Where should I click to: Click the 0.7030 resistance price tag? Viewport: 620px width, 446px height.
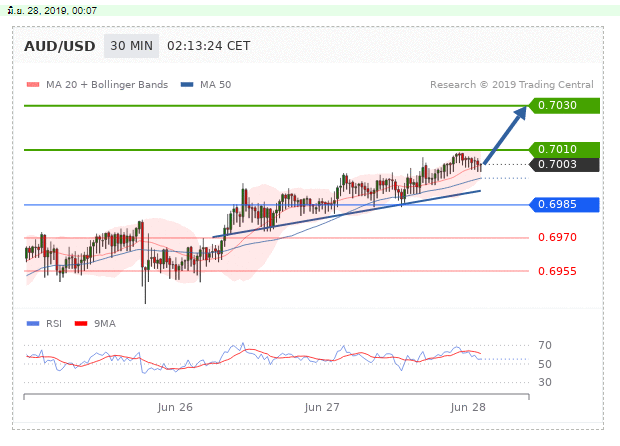coord(564,106)
